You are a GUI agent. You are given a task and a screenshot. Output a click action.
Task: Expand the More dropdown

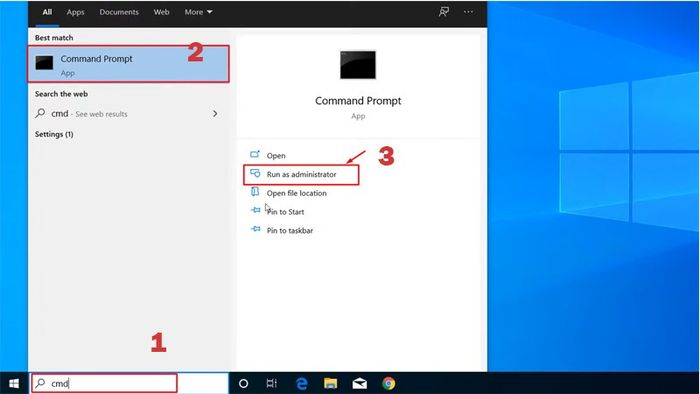pyautogui.click(x=198, y=12)
